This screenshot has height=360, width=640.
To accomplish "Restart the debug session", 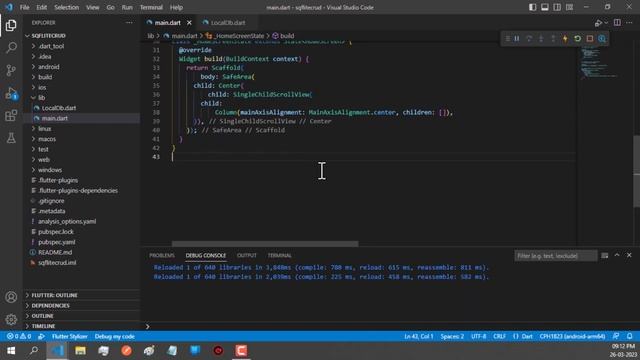I will pos(578,39).
